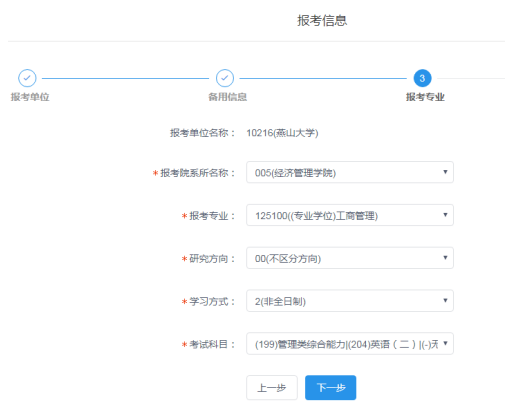This screenshot has width=506, height=408.
Task: Click the 10216(燕山大学) text
Action: pyautogui.click(x=282, y=133)
